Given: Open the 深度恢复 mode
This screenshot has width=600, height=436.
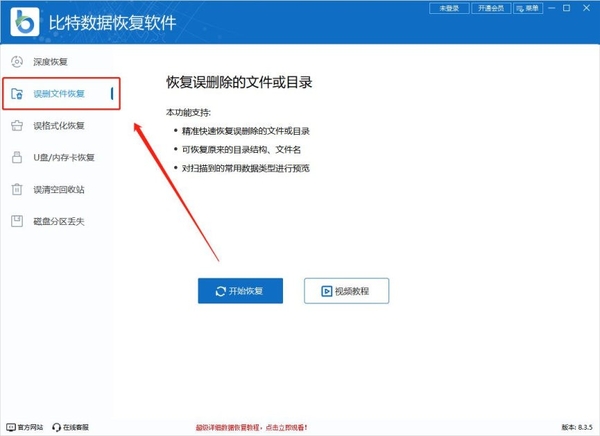Looking at the screenshot, I should pos(57,62).
